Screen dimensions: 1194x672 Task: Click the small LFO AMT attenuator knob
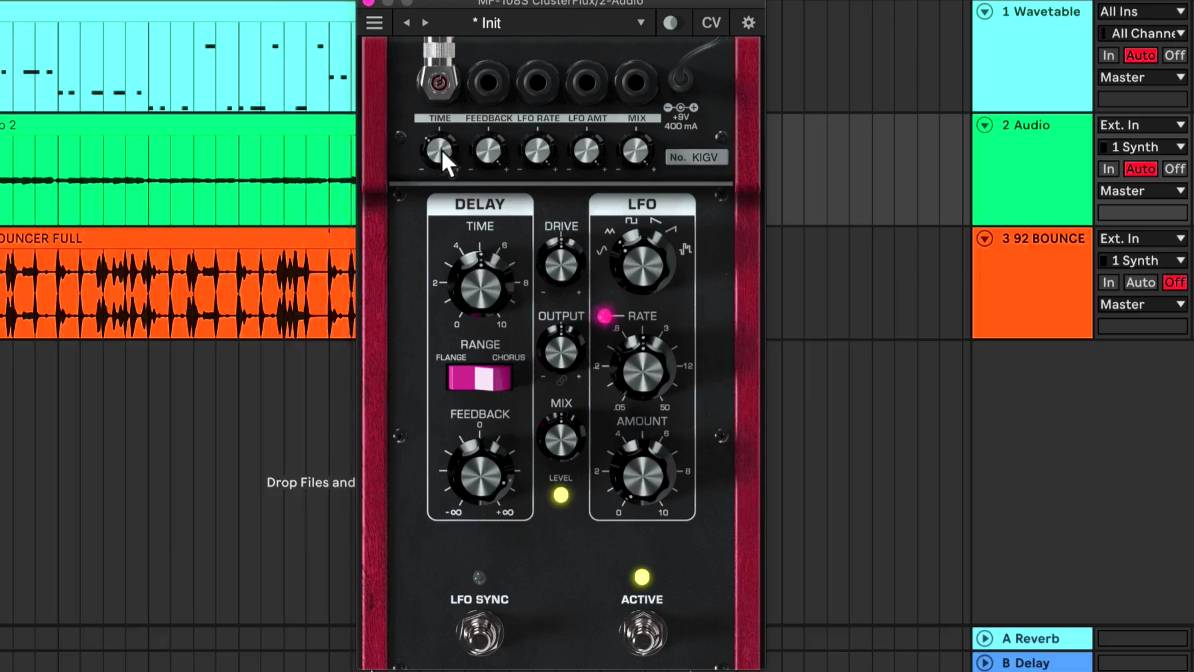pos(586,150)
